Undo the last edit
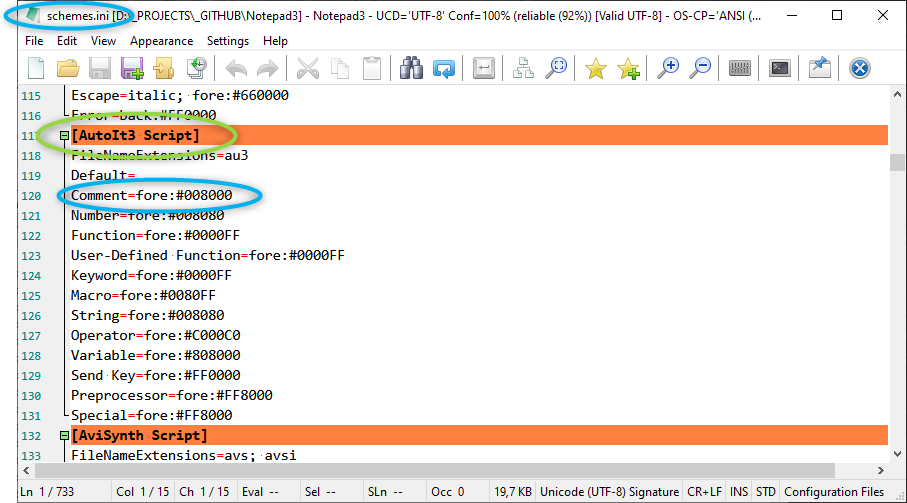This screenshot has width=907, height=503. pyautogui.click(x=235, y=68)
